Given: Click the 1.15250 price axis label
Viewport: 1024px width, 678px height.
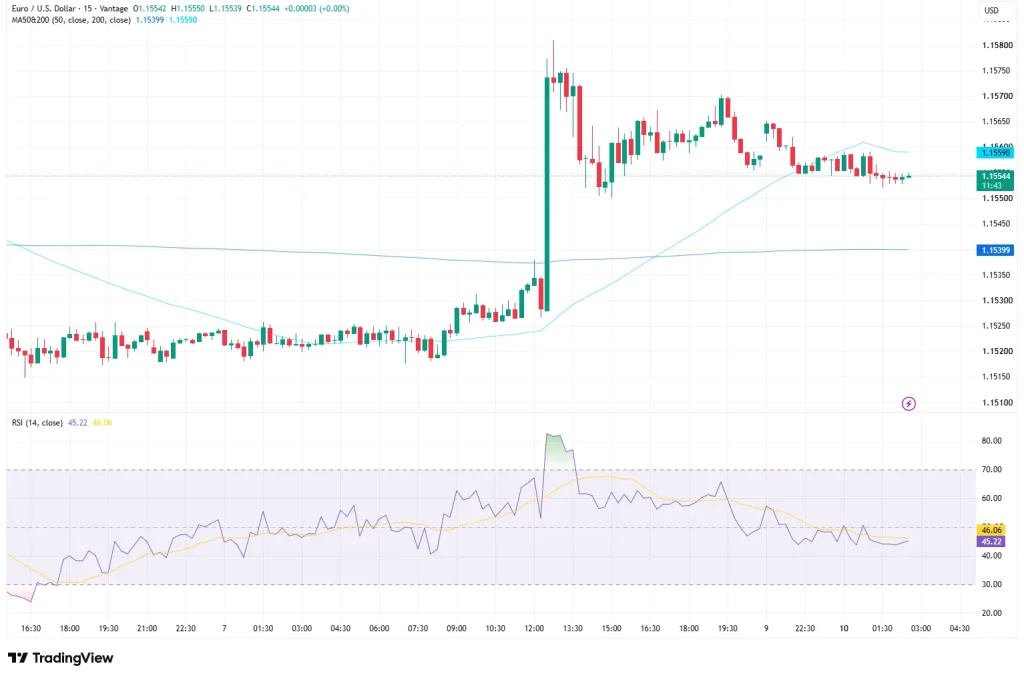Looking at the screenshot, I should [x=997, y=325].
